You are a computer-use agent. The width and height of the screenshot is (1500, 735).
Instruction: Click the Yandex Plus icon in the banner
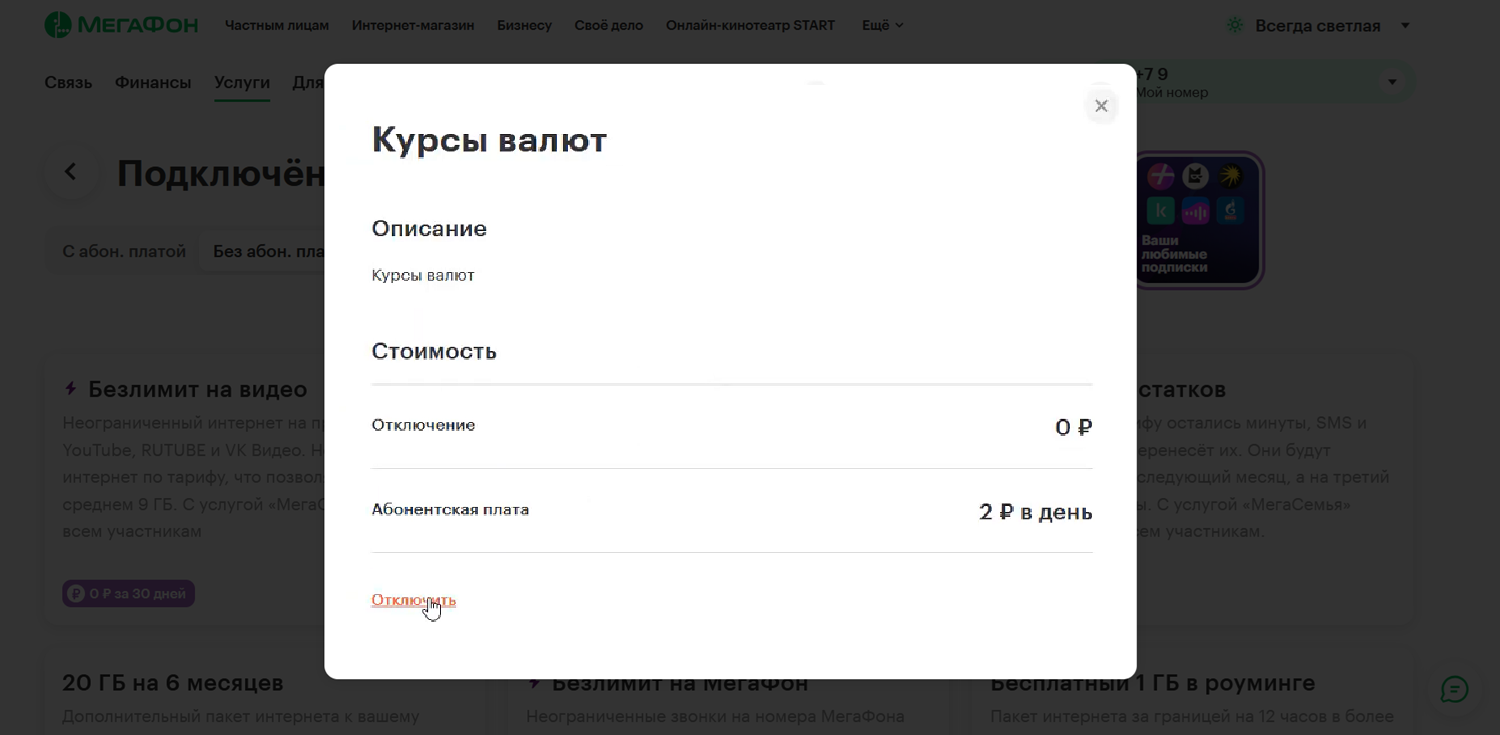pos(1161,175)
